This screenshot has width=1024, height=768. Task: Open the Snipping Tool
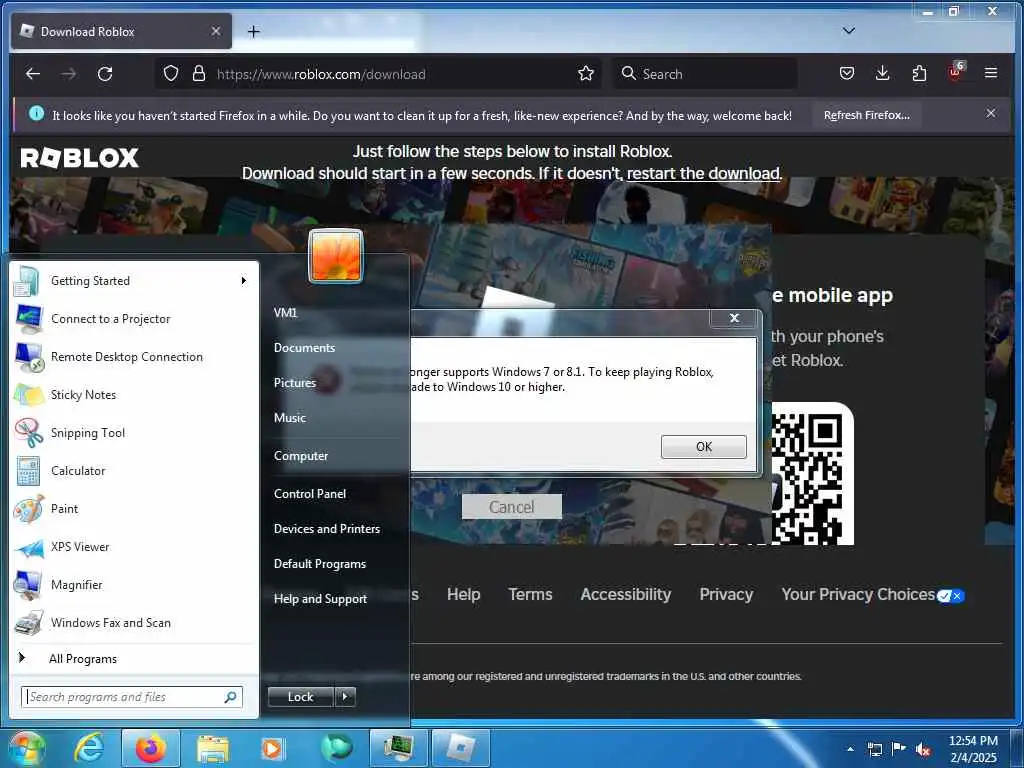tap(134, 433)
